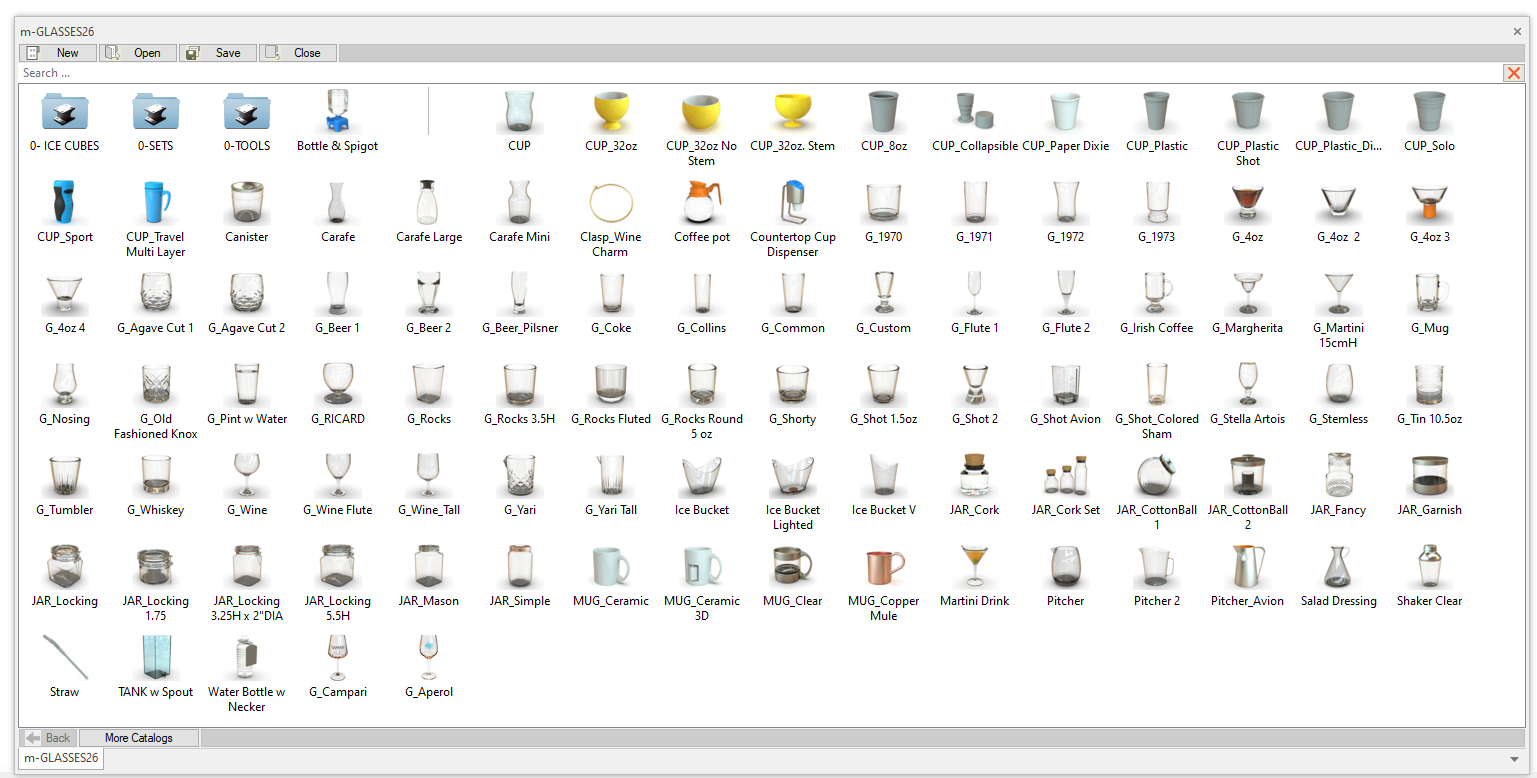Clear search with the red X button

pyautogui.click(x=1513, y=73)
